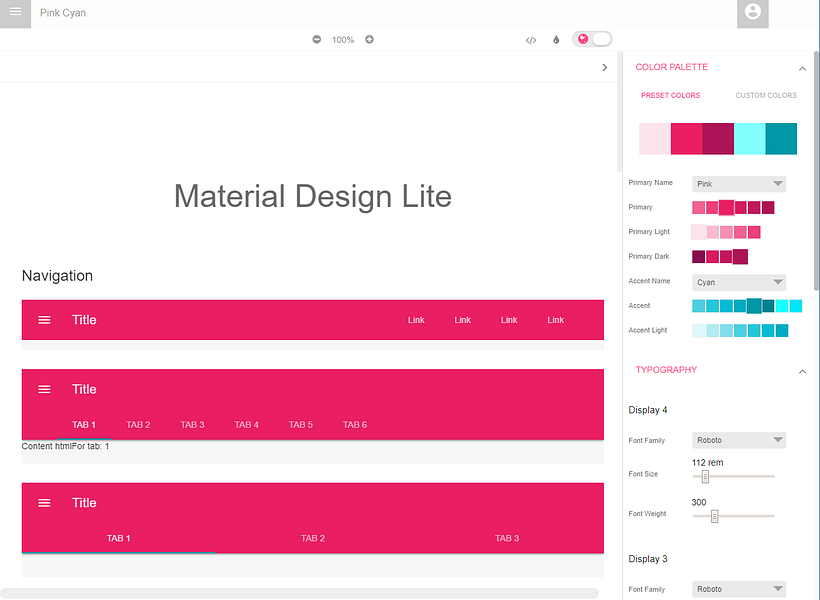Open Display 4 Font Family dropdown

[x=739, y=440]
